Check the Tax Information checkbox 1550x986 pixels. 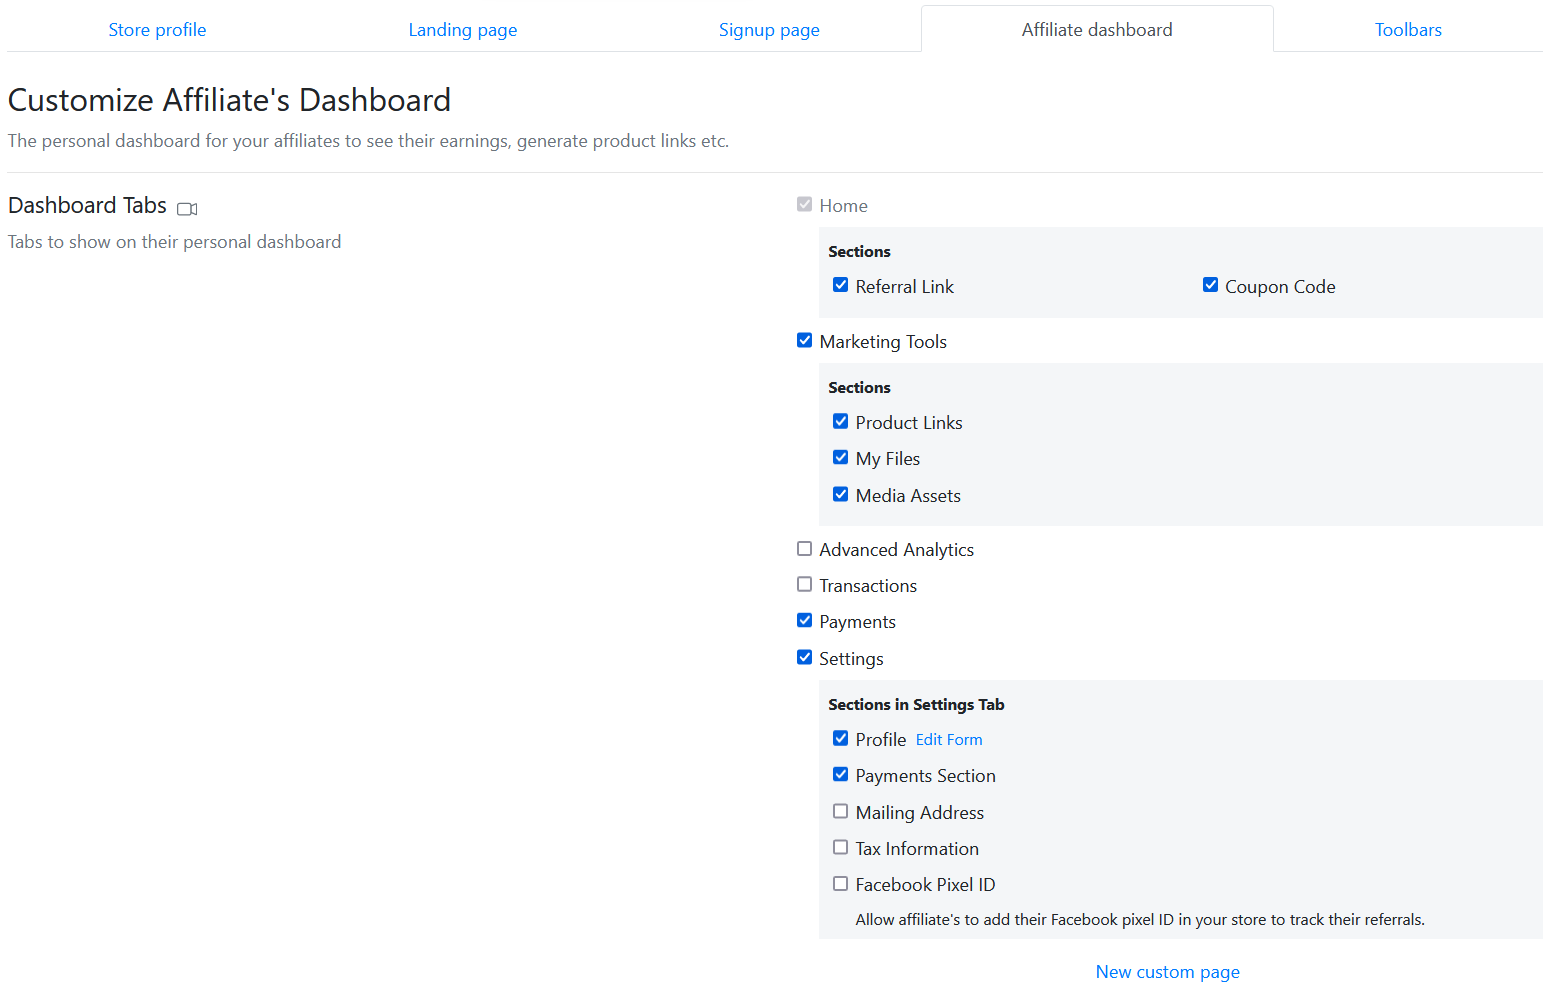tap(841, 847)
